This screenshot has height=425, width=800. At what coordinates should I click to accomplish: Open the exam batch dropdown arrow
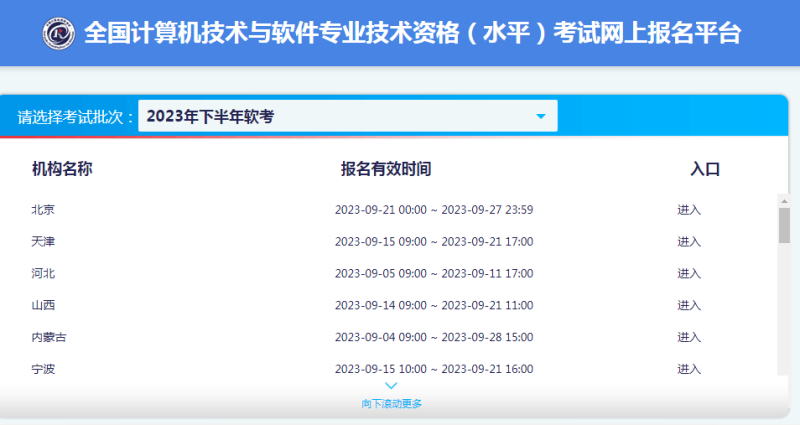tap(541, 116)
